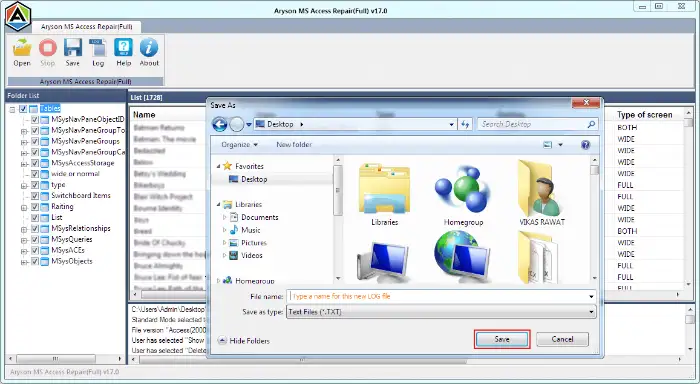Toggle the 'wide or normal' checkbox
Screen dimensions: 700x384
[x=35, y=174]
